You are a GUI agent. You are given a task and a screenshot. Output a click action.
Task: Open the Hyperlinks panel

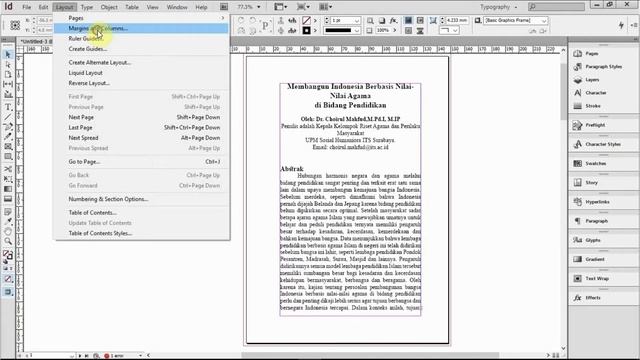591,202
